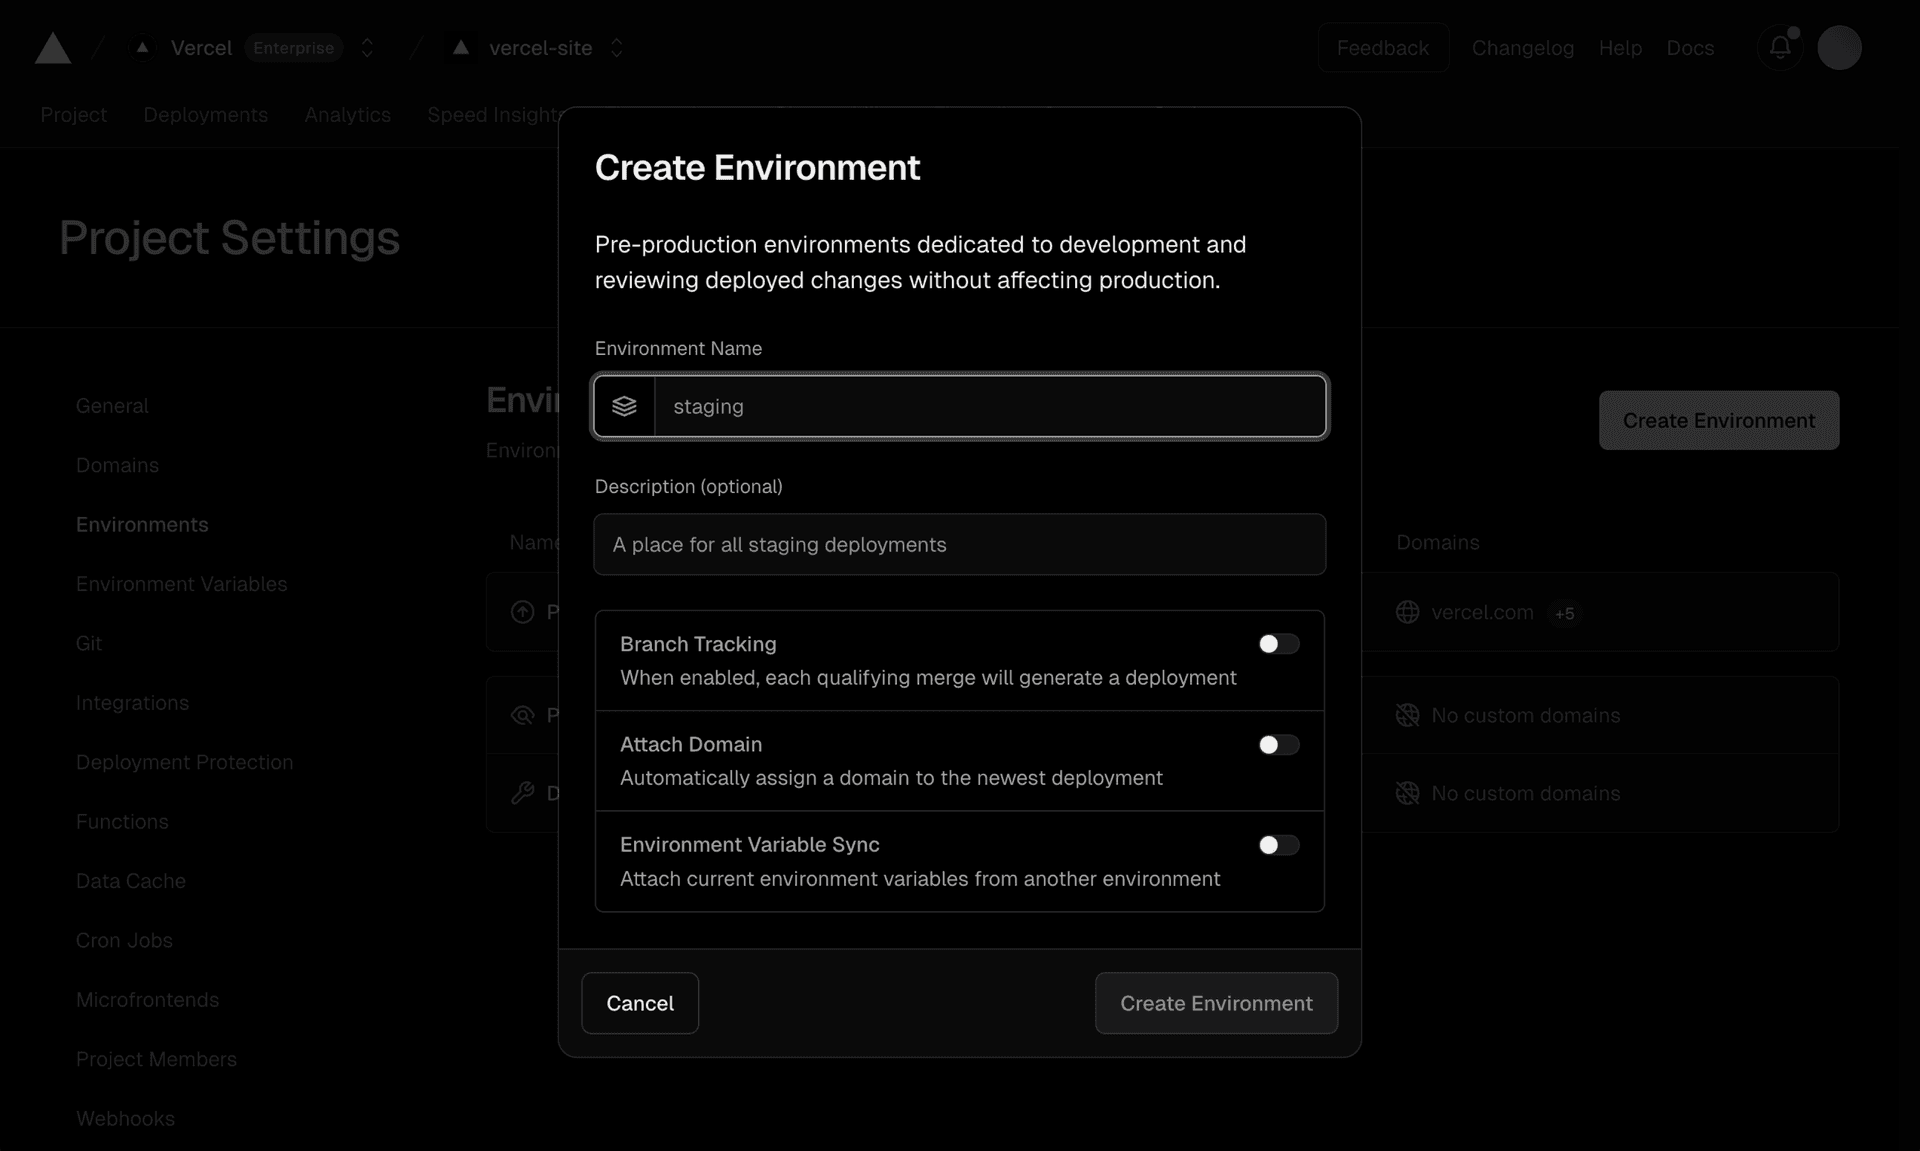Image resolution: width=1920 pixels, height=1151 pixels.
Task: Expand the +5 domains badge
Action: click(1564, 613)
